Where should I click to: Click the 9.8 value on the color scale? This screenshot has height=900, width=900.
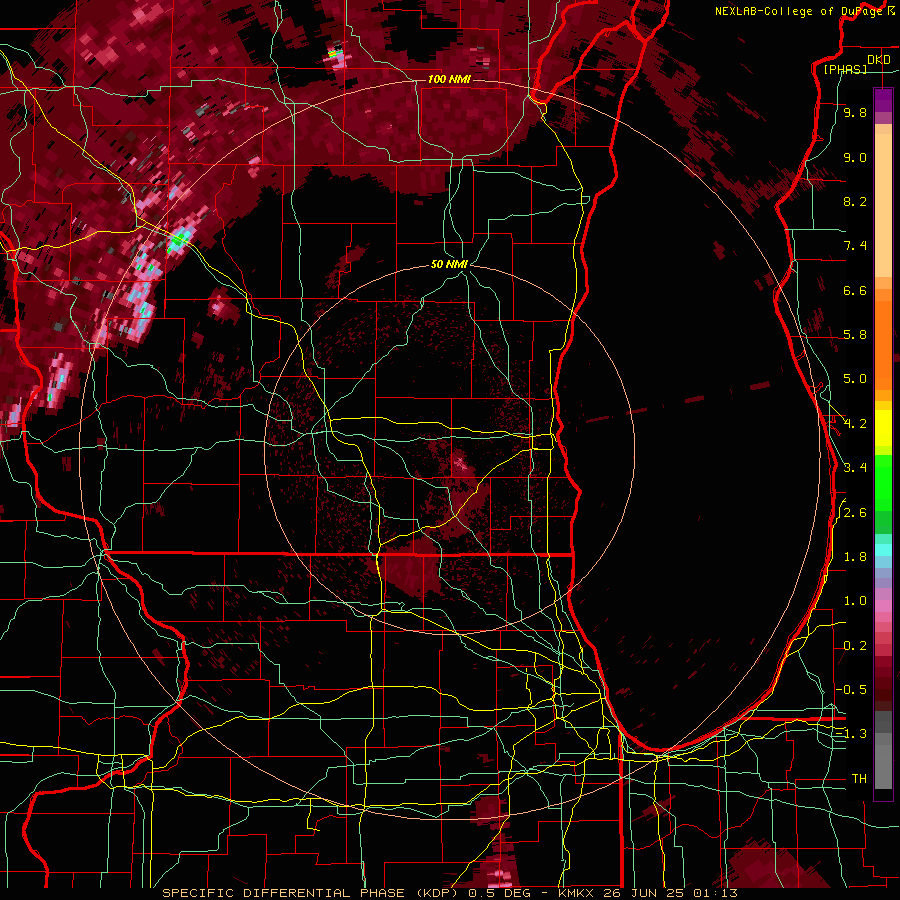(855, 112)
